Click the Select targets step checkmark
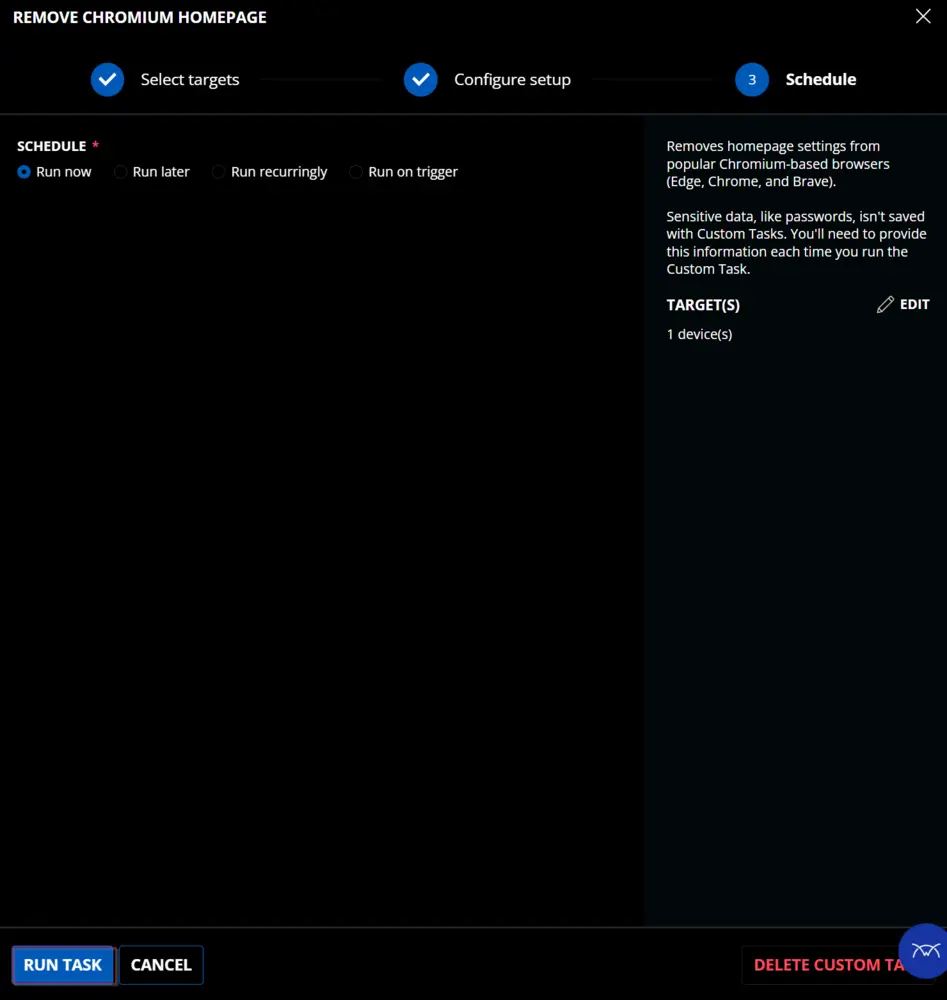 tap(107, 80)
